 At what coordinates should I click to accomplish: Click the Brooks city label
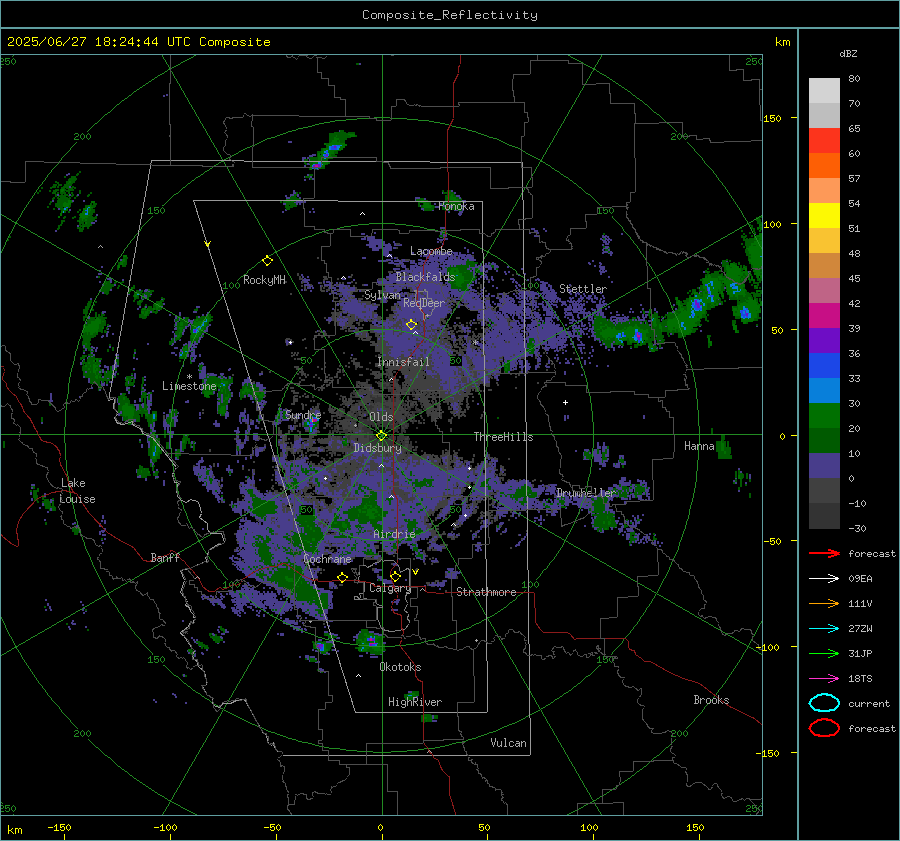[711, 700]
